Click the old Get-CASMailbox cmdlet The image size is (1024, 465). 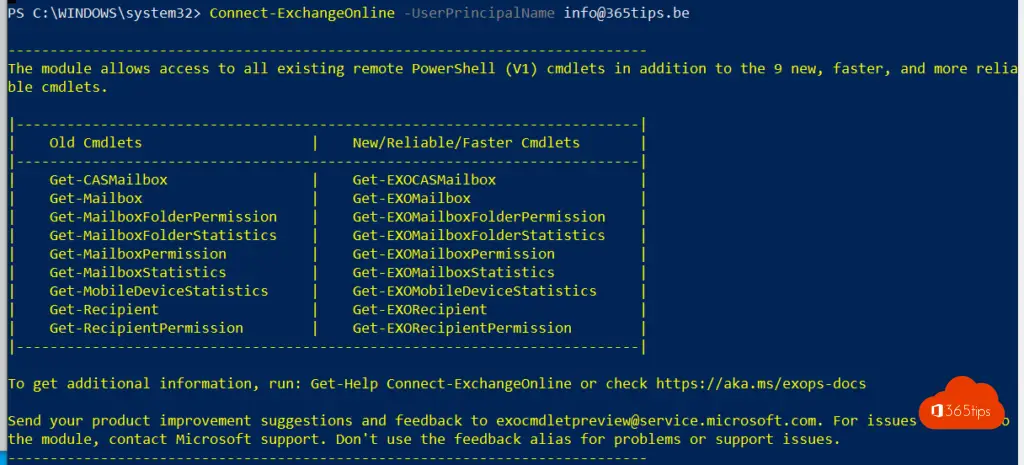click(x=108, y=180)
